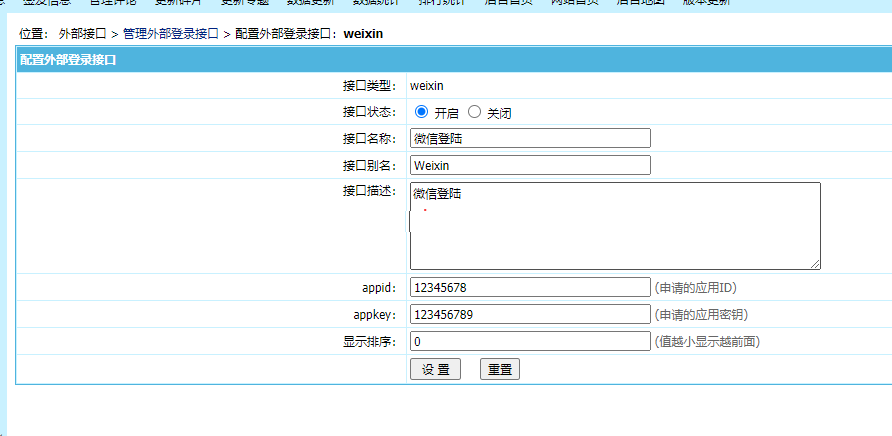Click the (值越小显示越前面) hint text
Viewport: 892px width, 436px height.
(706, 342)
